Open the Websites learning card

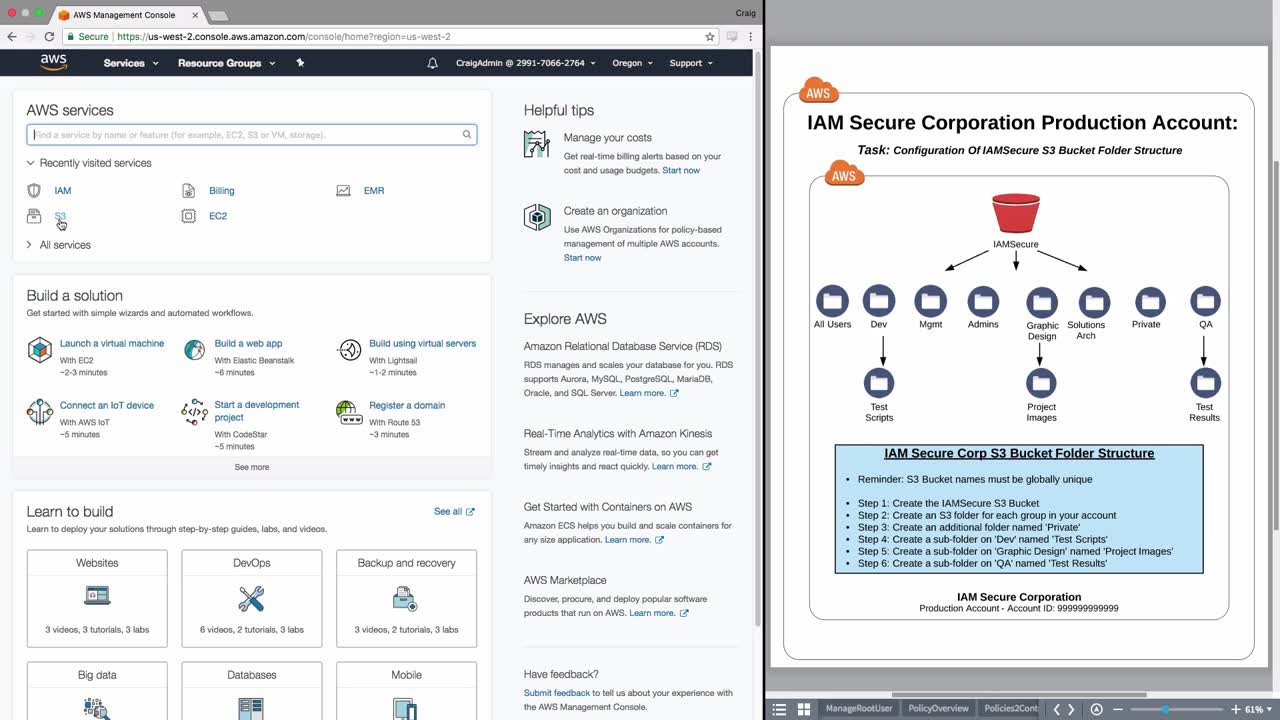point(97,597)
